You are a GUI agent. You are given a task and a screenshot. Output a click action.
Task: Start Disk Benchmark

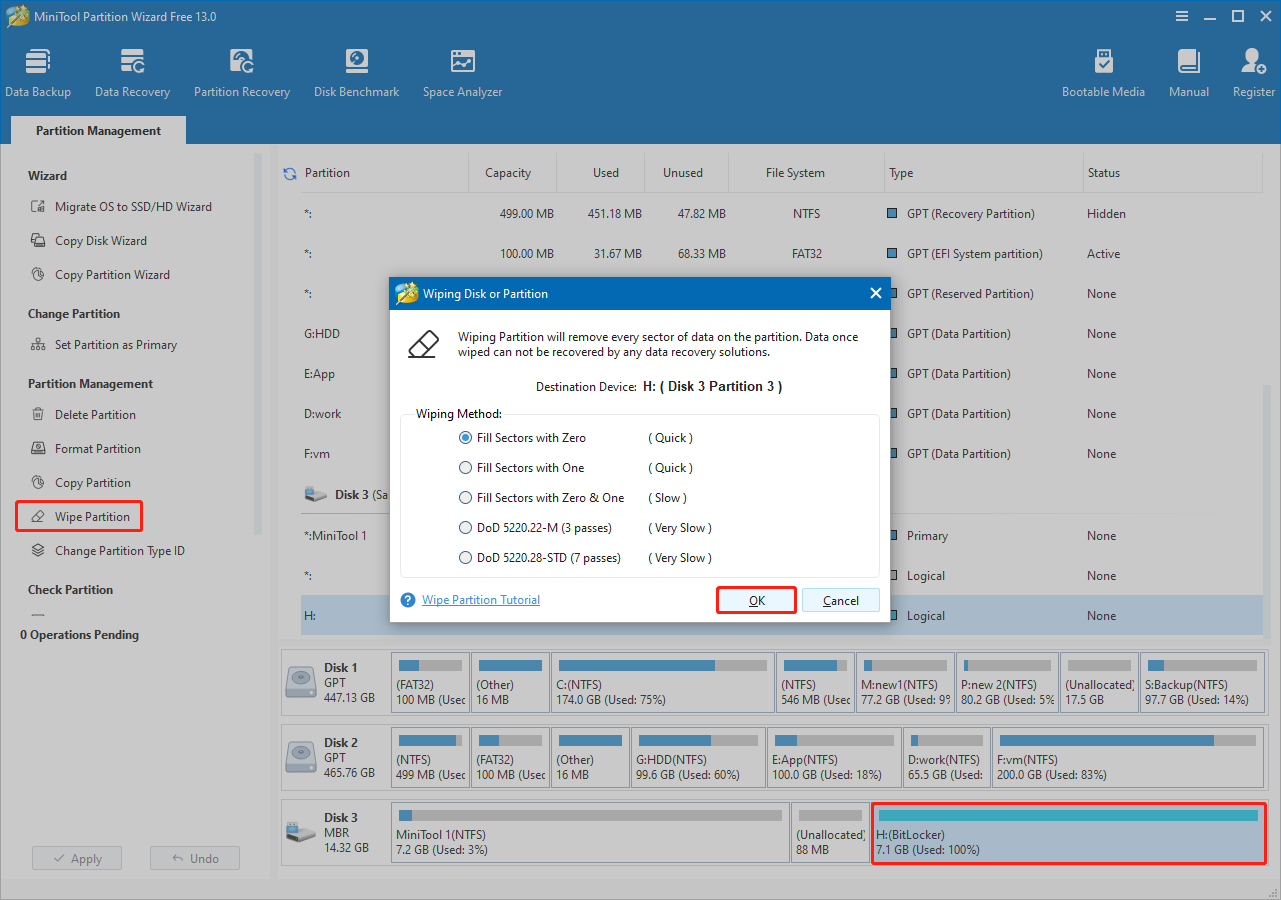[356, 70]
